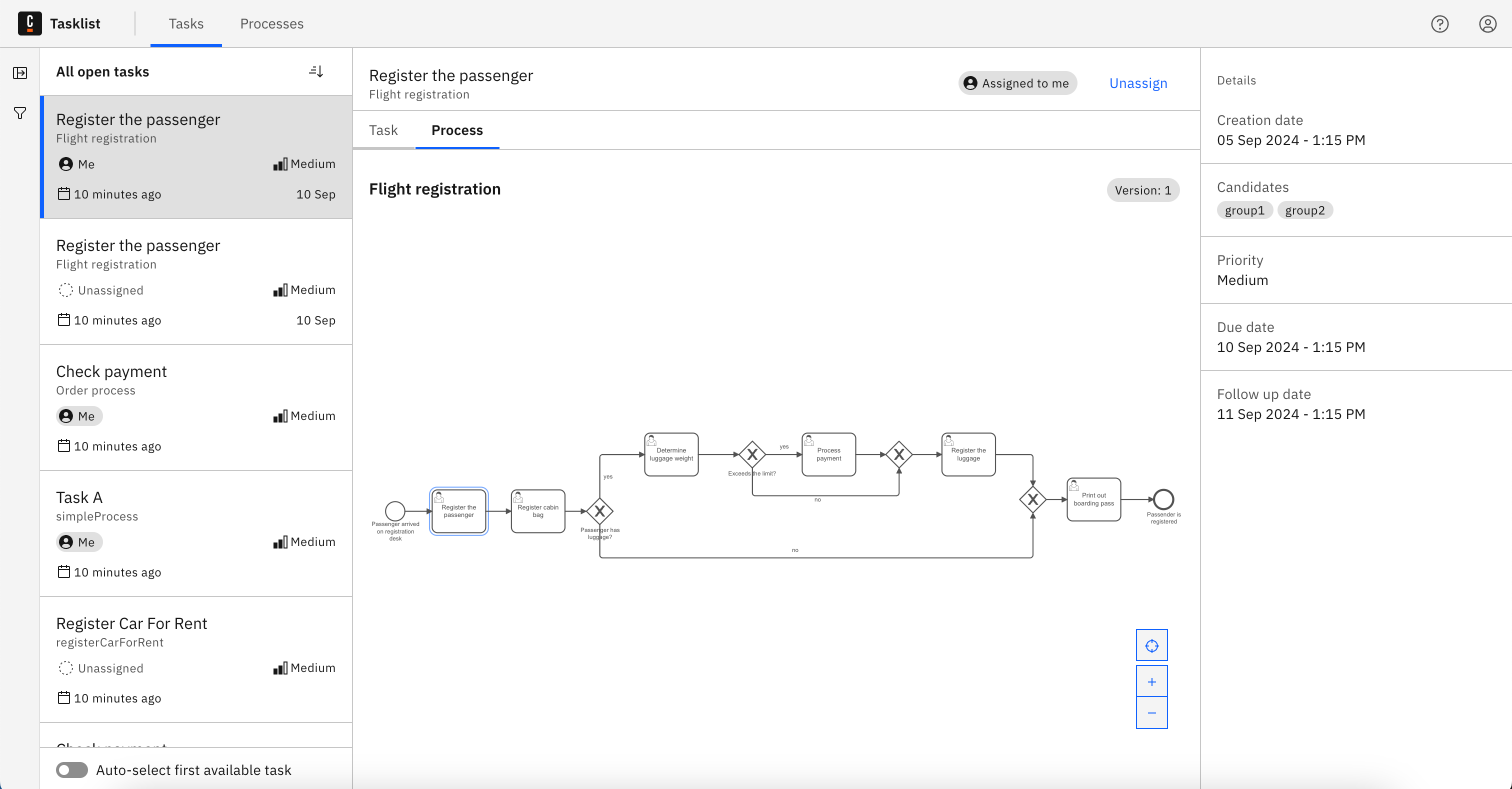Open the Version: 1 badge
This screenshot has width=1512, height=789.
tap(1143, 189)
